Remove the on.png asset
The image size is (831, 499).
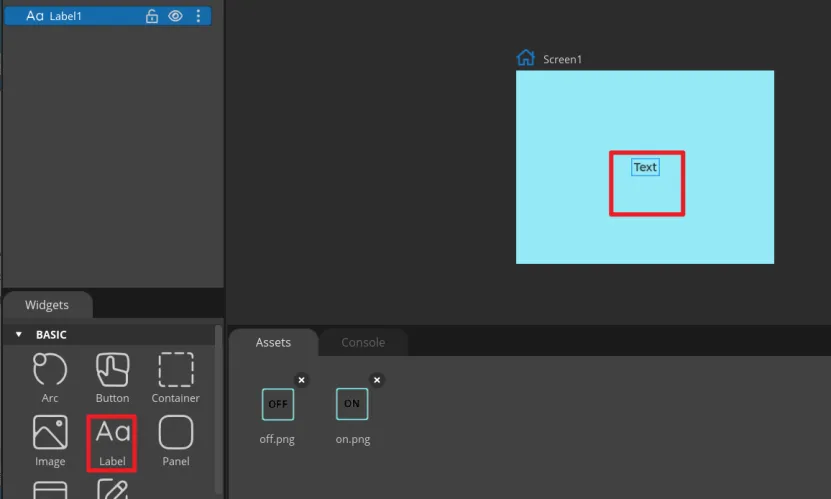tap(376, 380)
